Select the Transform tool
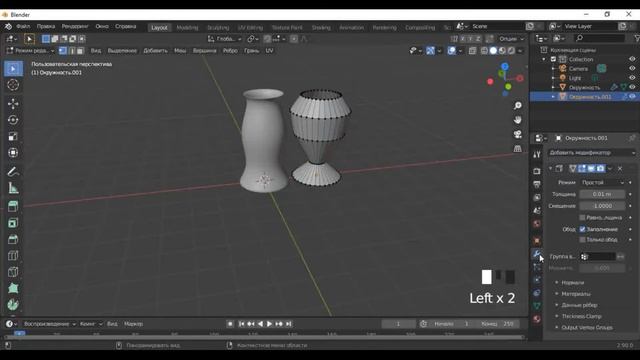 click(13, 153)
